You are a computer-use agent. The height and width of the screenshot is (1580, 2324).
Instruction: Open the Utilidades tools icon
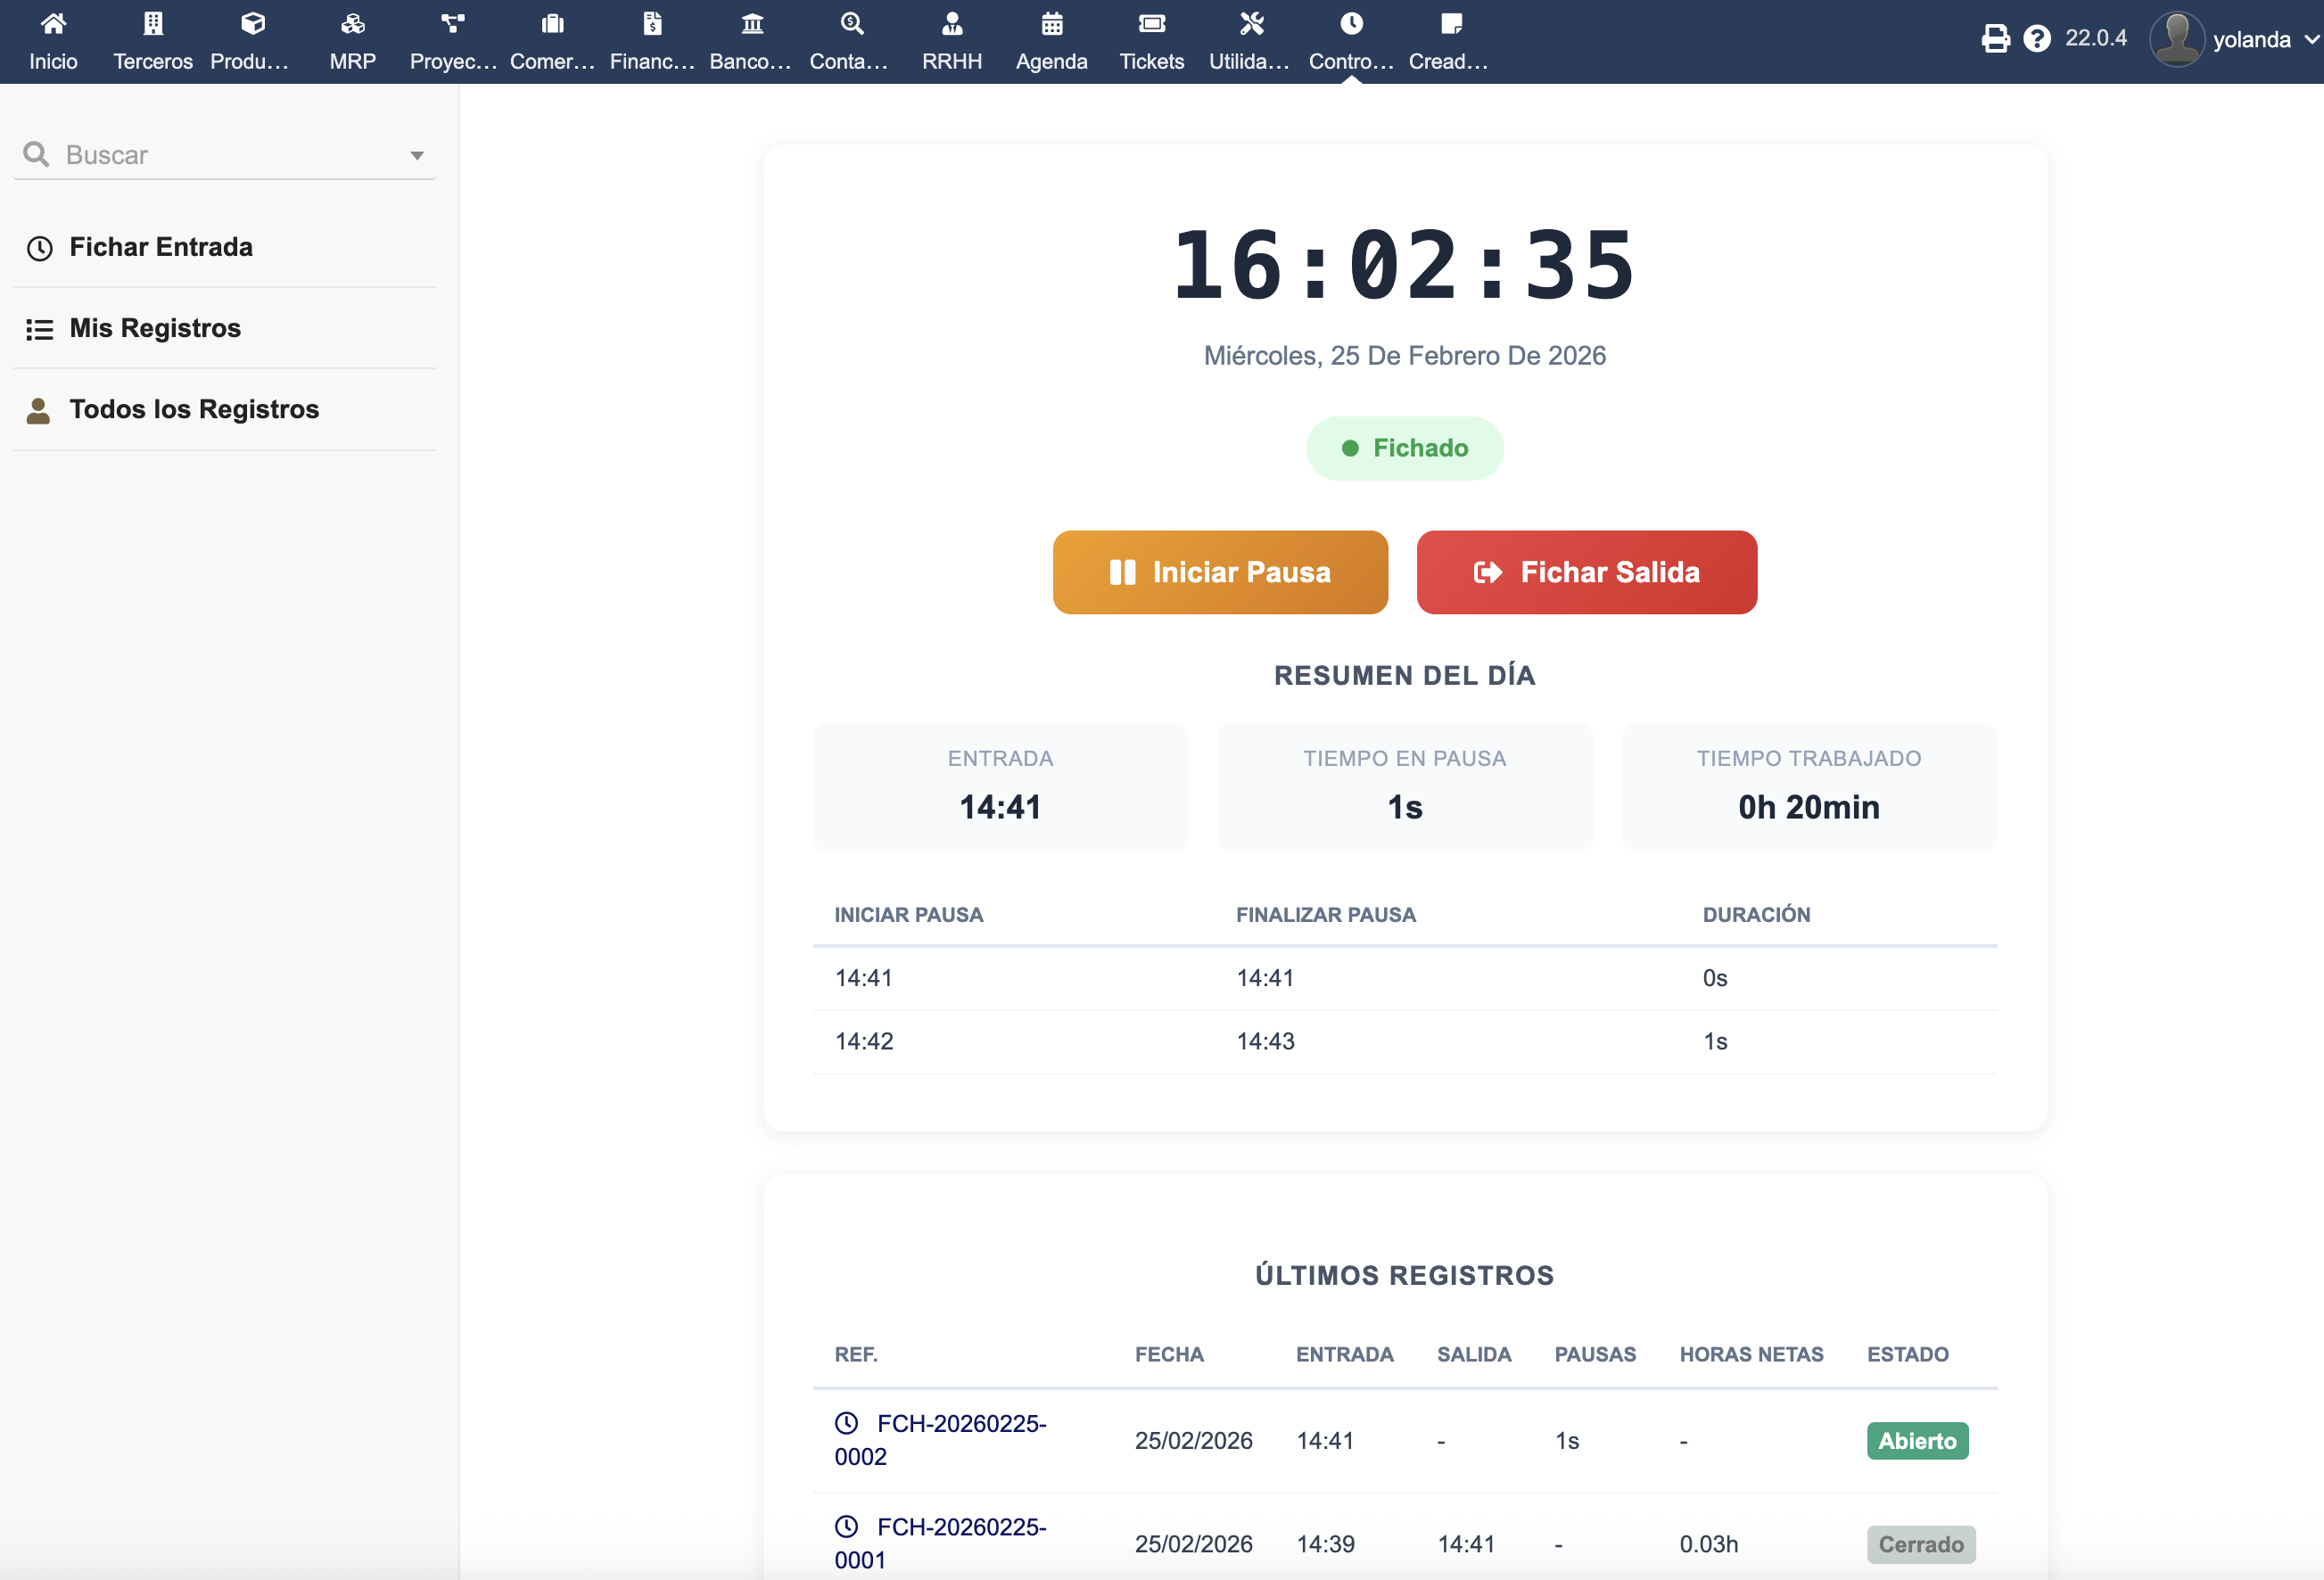coord(1251,24)
